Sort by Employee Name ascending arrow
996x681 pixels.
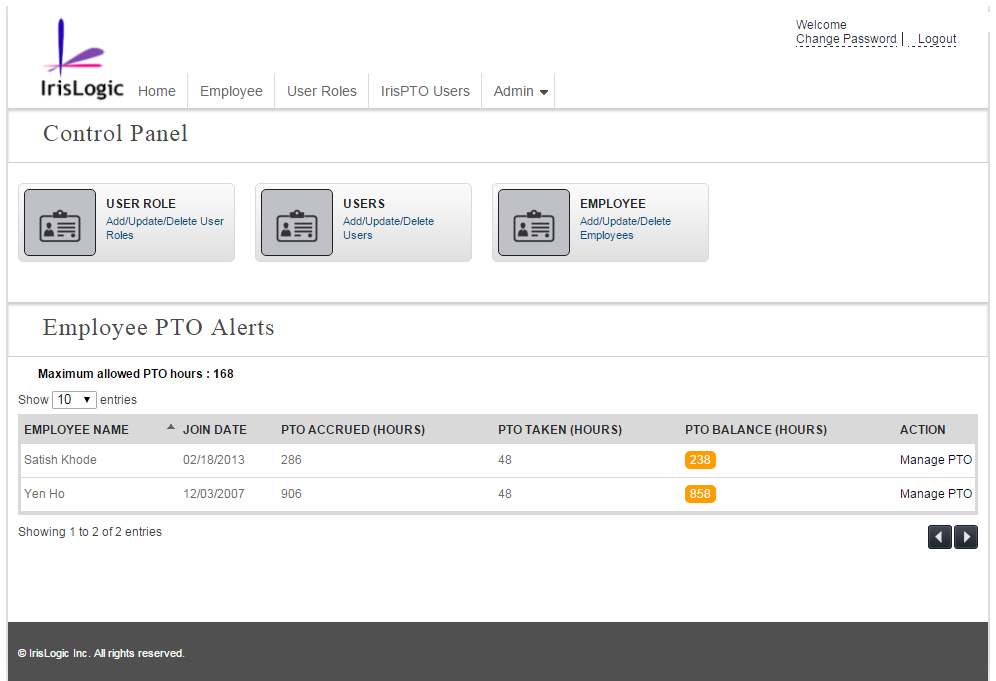[170, 428]
